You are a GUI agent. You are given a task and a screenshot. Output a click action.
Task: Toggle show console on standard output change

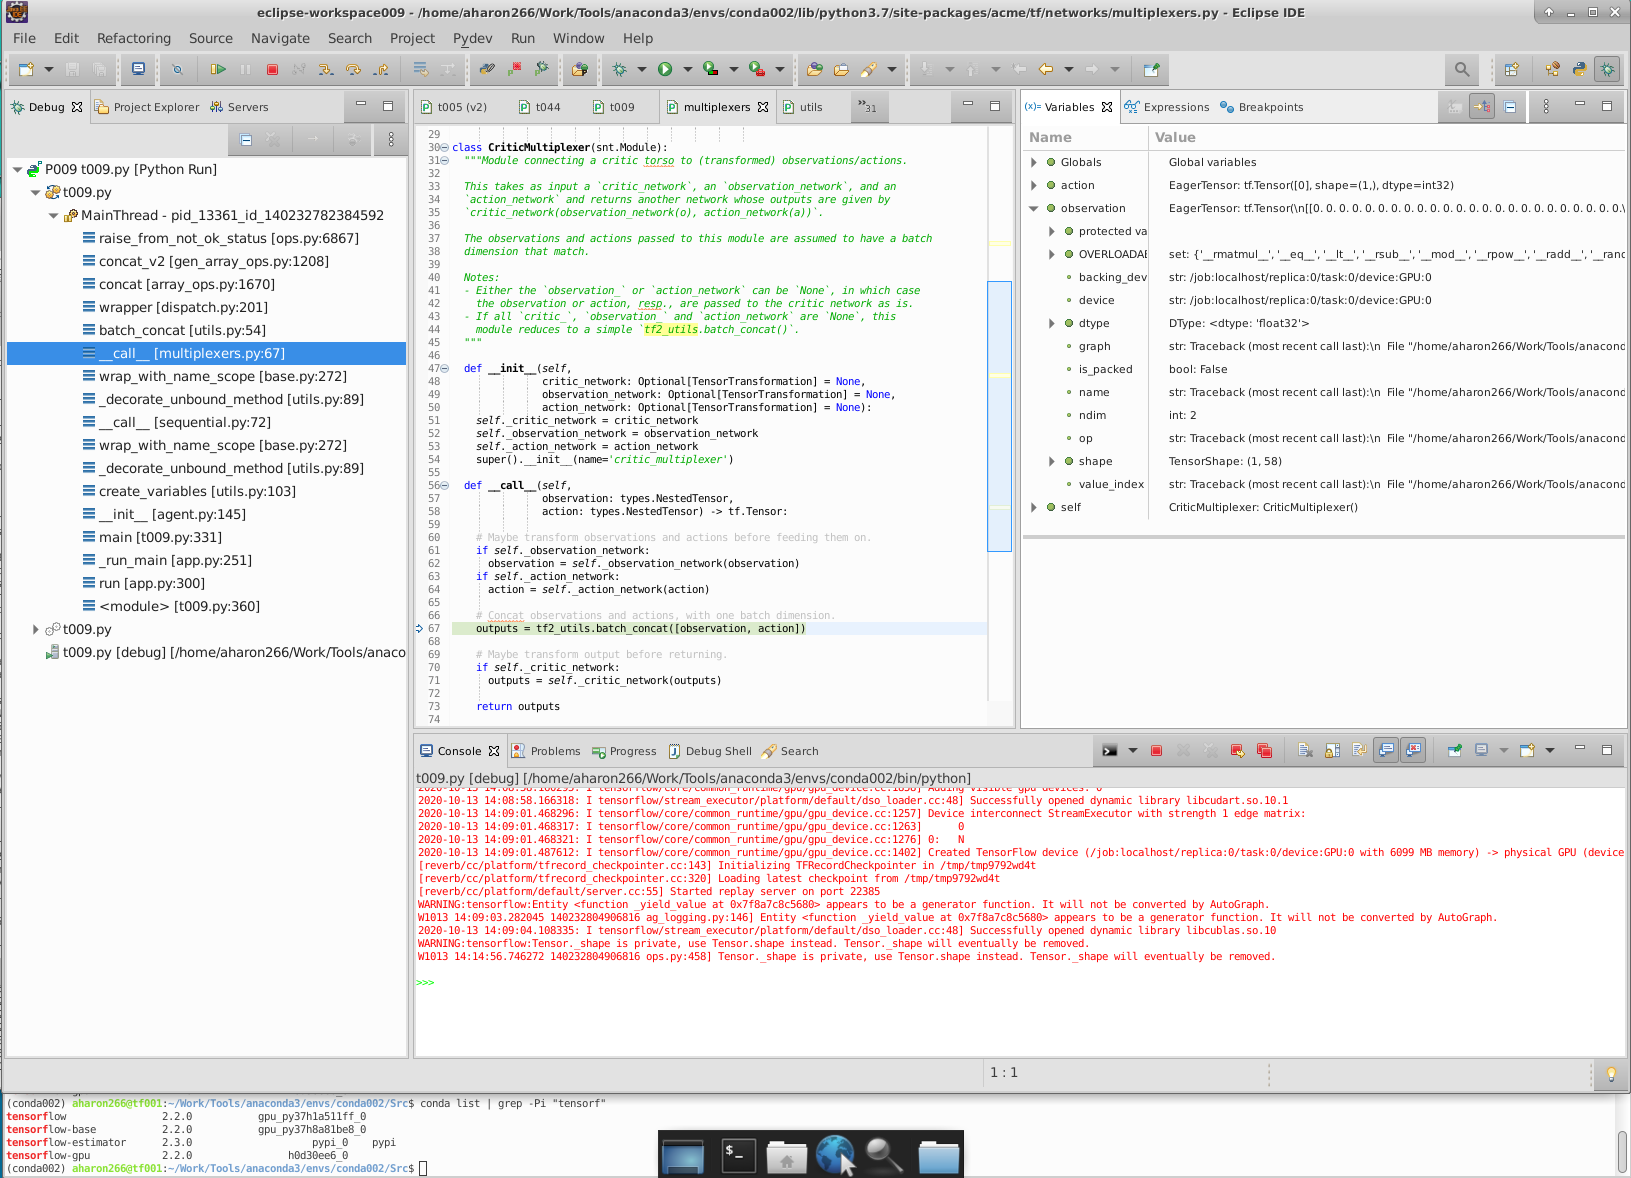[1386, 750]
